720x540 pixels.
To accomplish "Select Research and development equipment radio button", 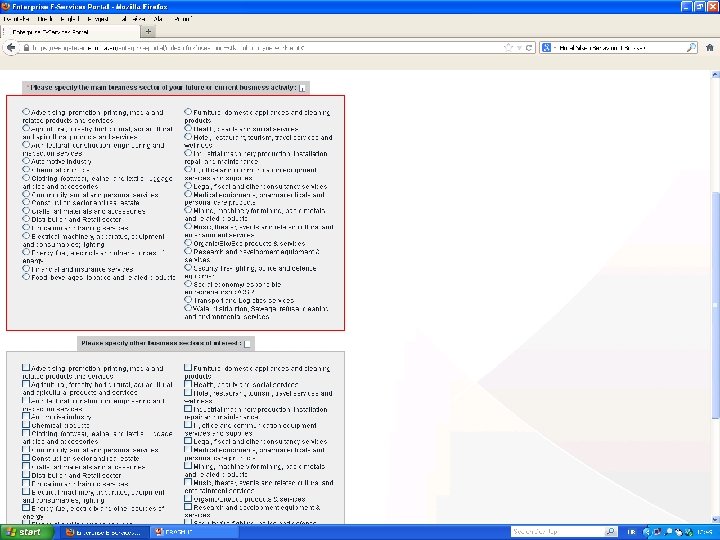I will pyautogui.click(x=188, y=251).
